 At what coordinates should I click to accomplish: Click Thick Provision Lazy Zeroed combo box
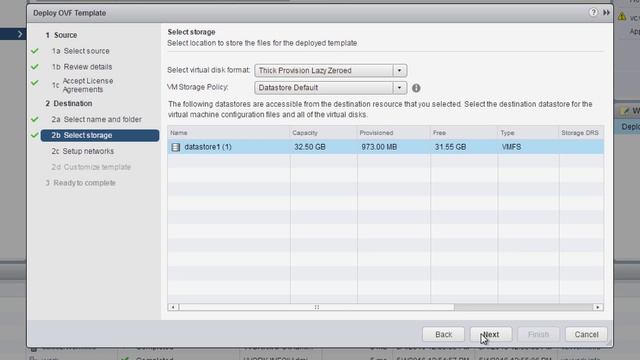(x=331, y=71)
